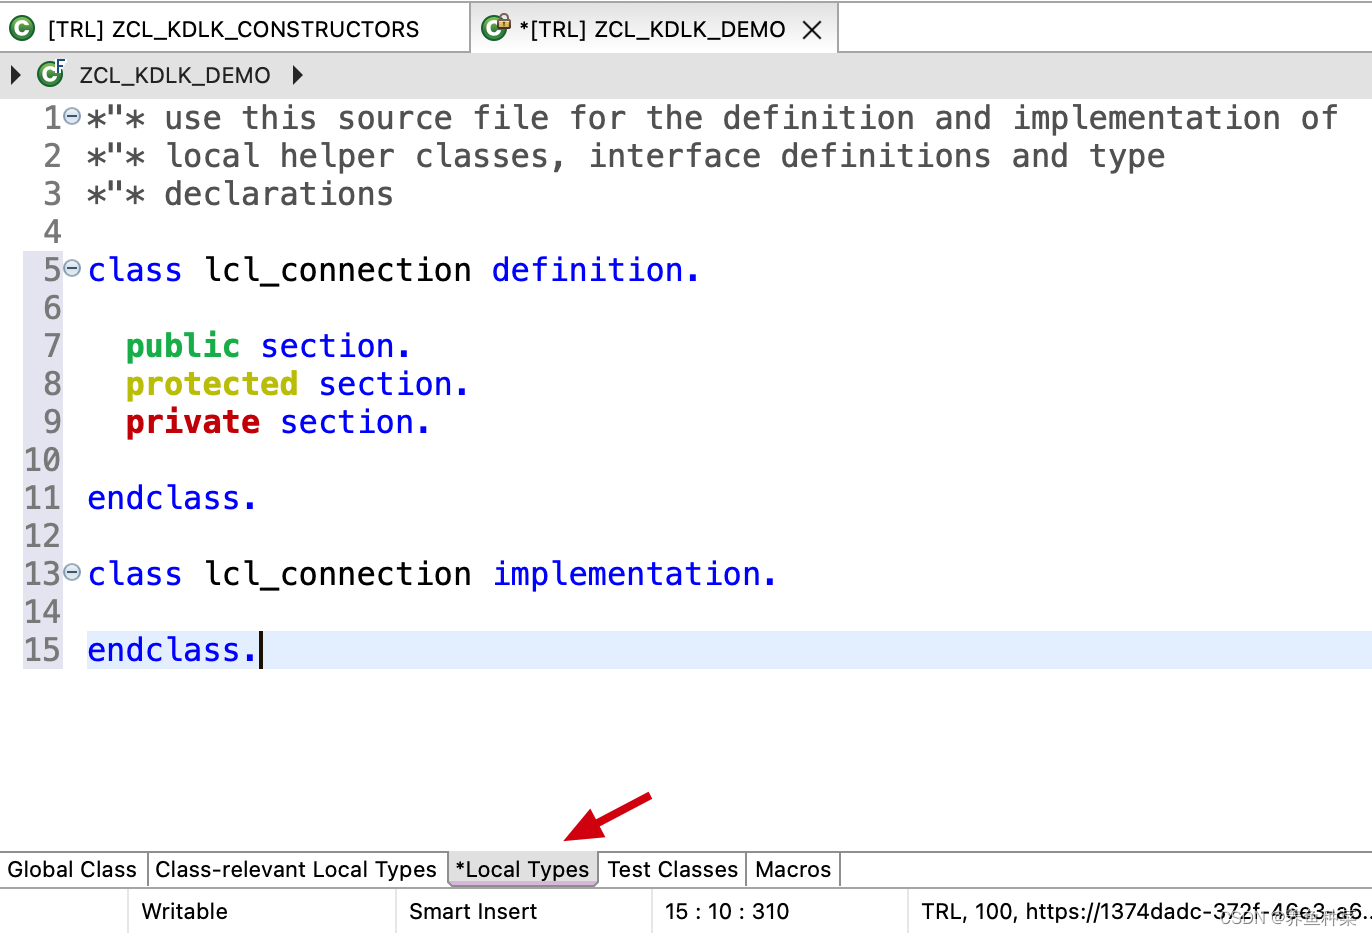Collapse the comment block fold at line 1
This screenshot has height=936, width=1372.
(x=70, y=115)
